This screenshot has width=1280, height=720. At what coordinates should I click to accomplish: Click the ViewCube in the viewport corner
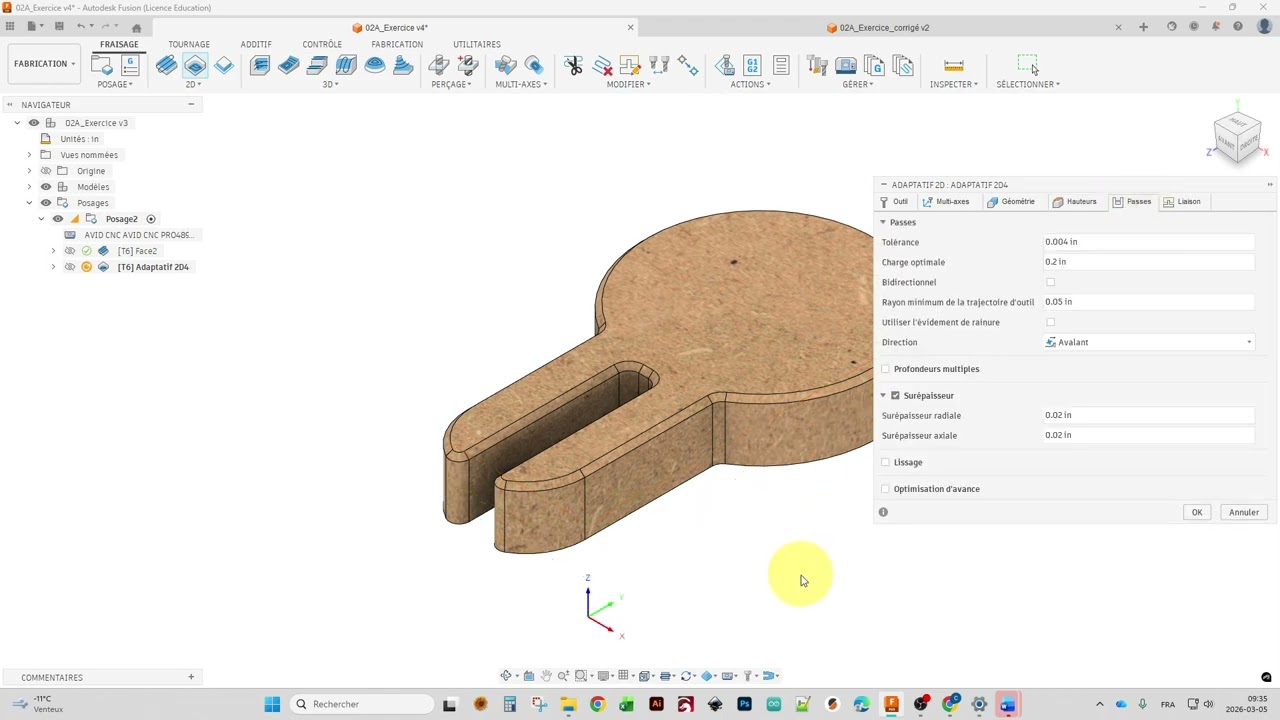point(1237,138)
